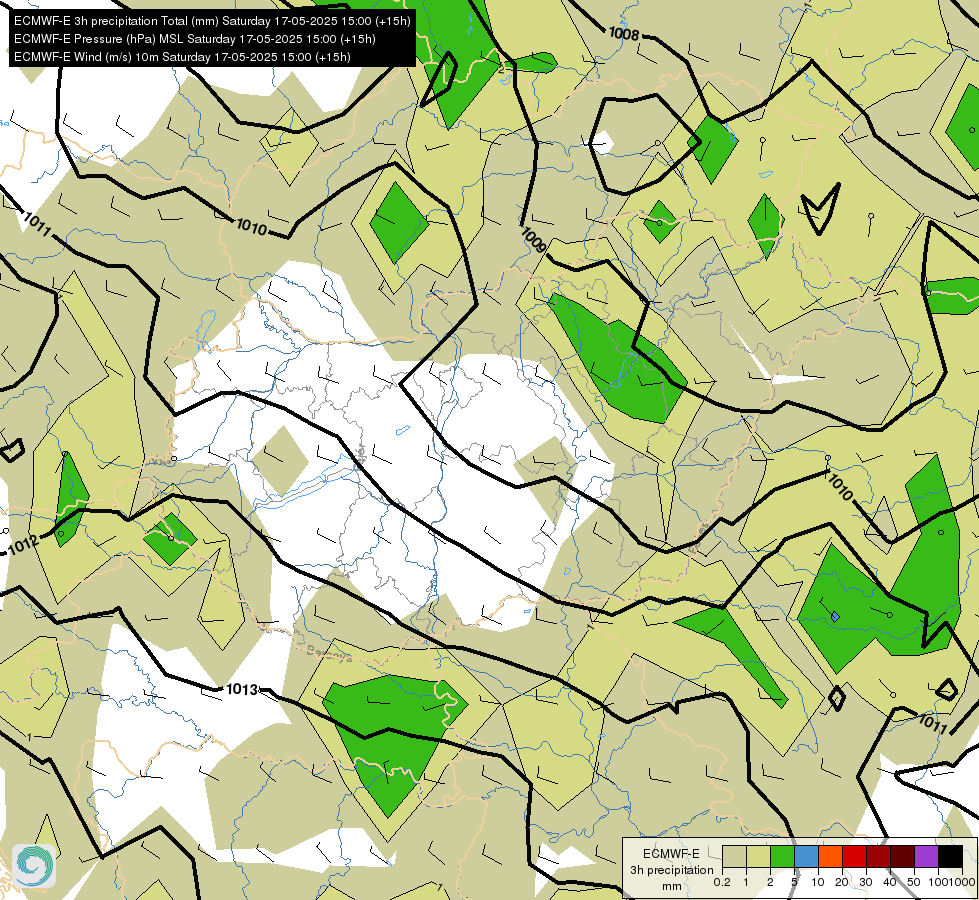Click the legend's 50 tick label
Screen dimensions: 979x900
(x=914, y=882)
